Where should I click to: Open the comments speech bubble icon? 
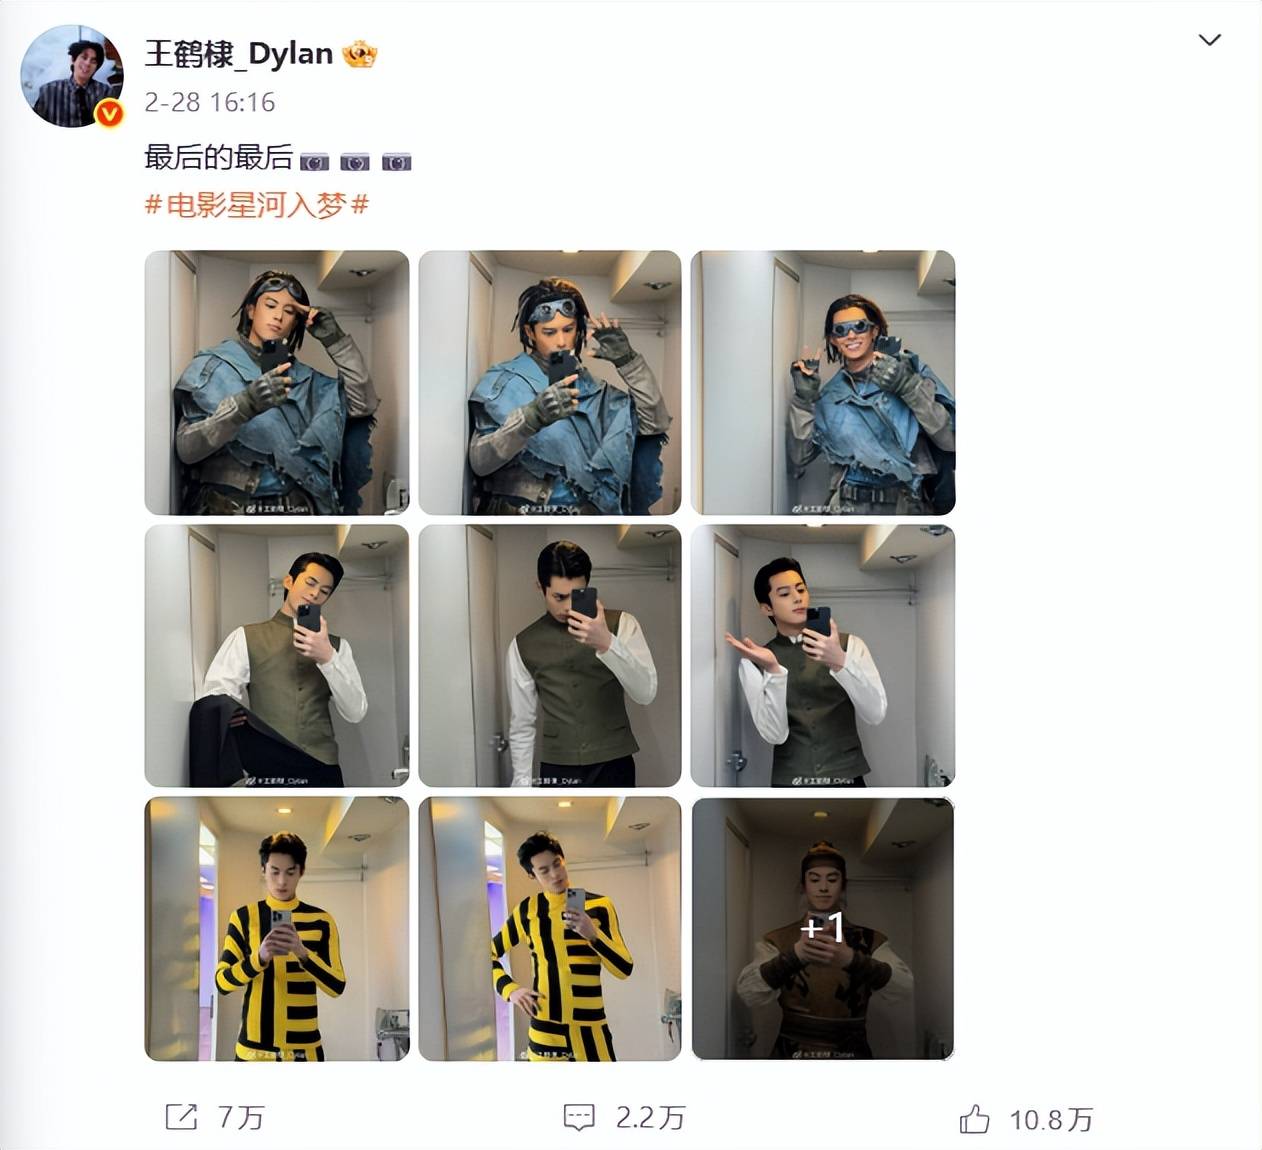(x=579, y=1117)
